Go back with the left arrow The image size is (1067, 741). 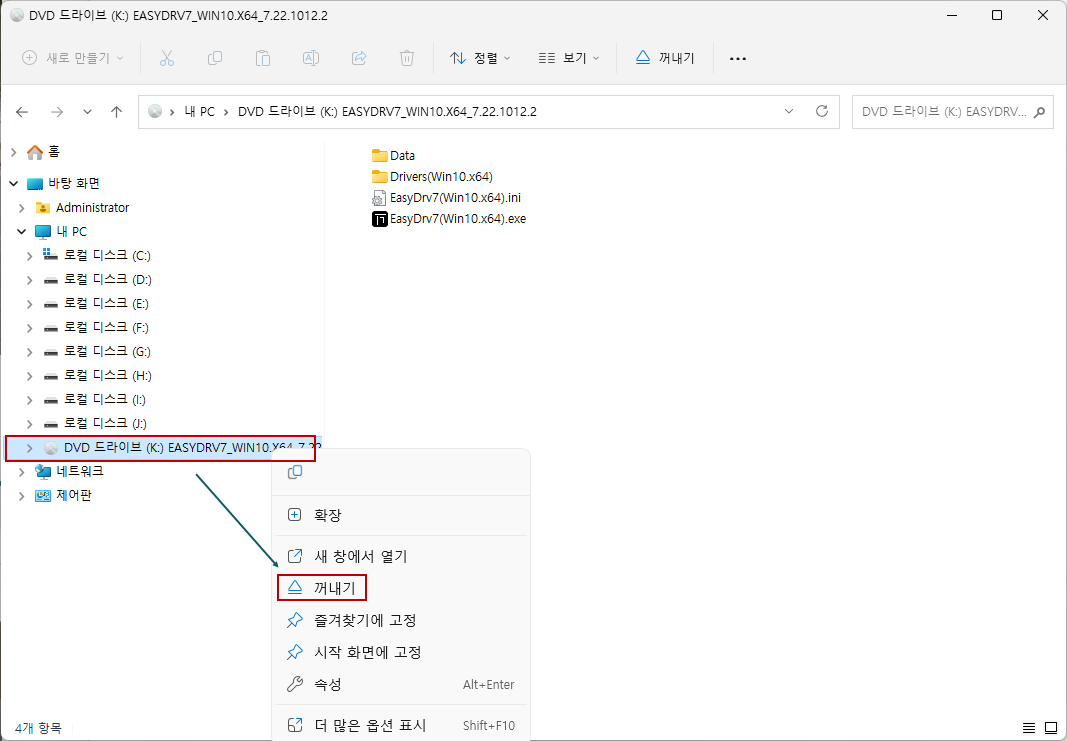point(22,112)
